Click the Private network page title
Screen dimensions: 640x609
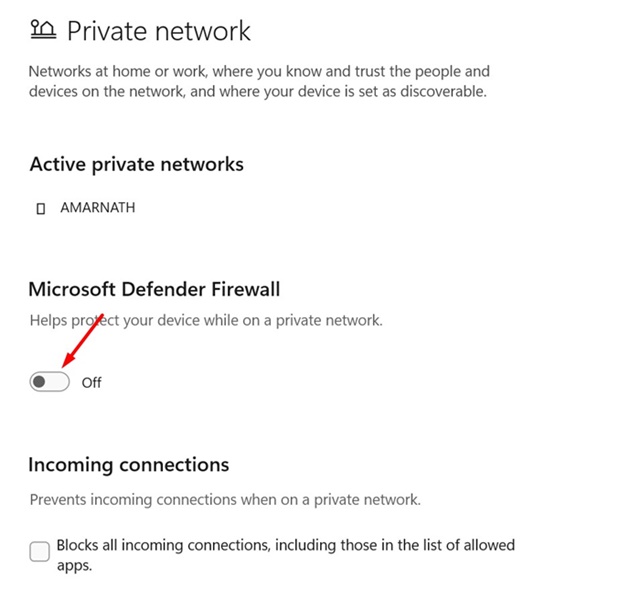(x=159, y=31)
